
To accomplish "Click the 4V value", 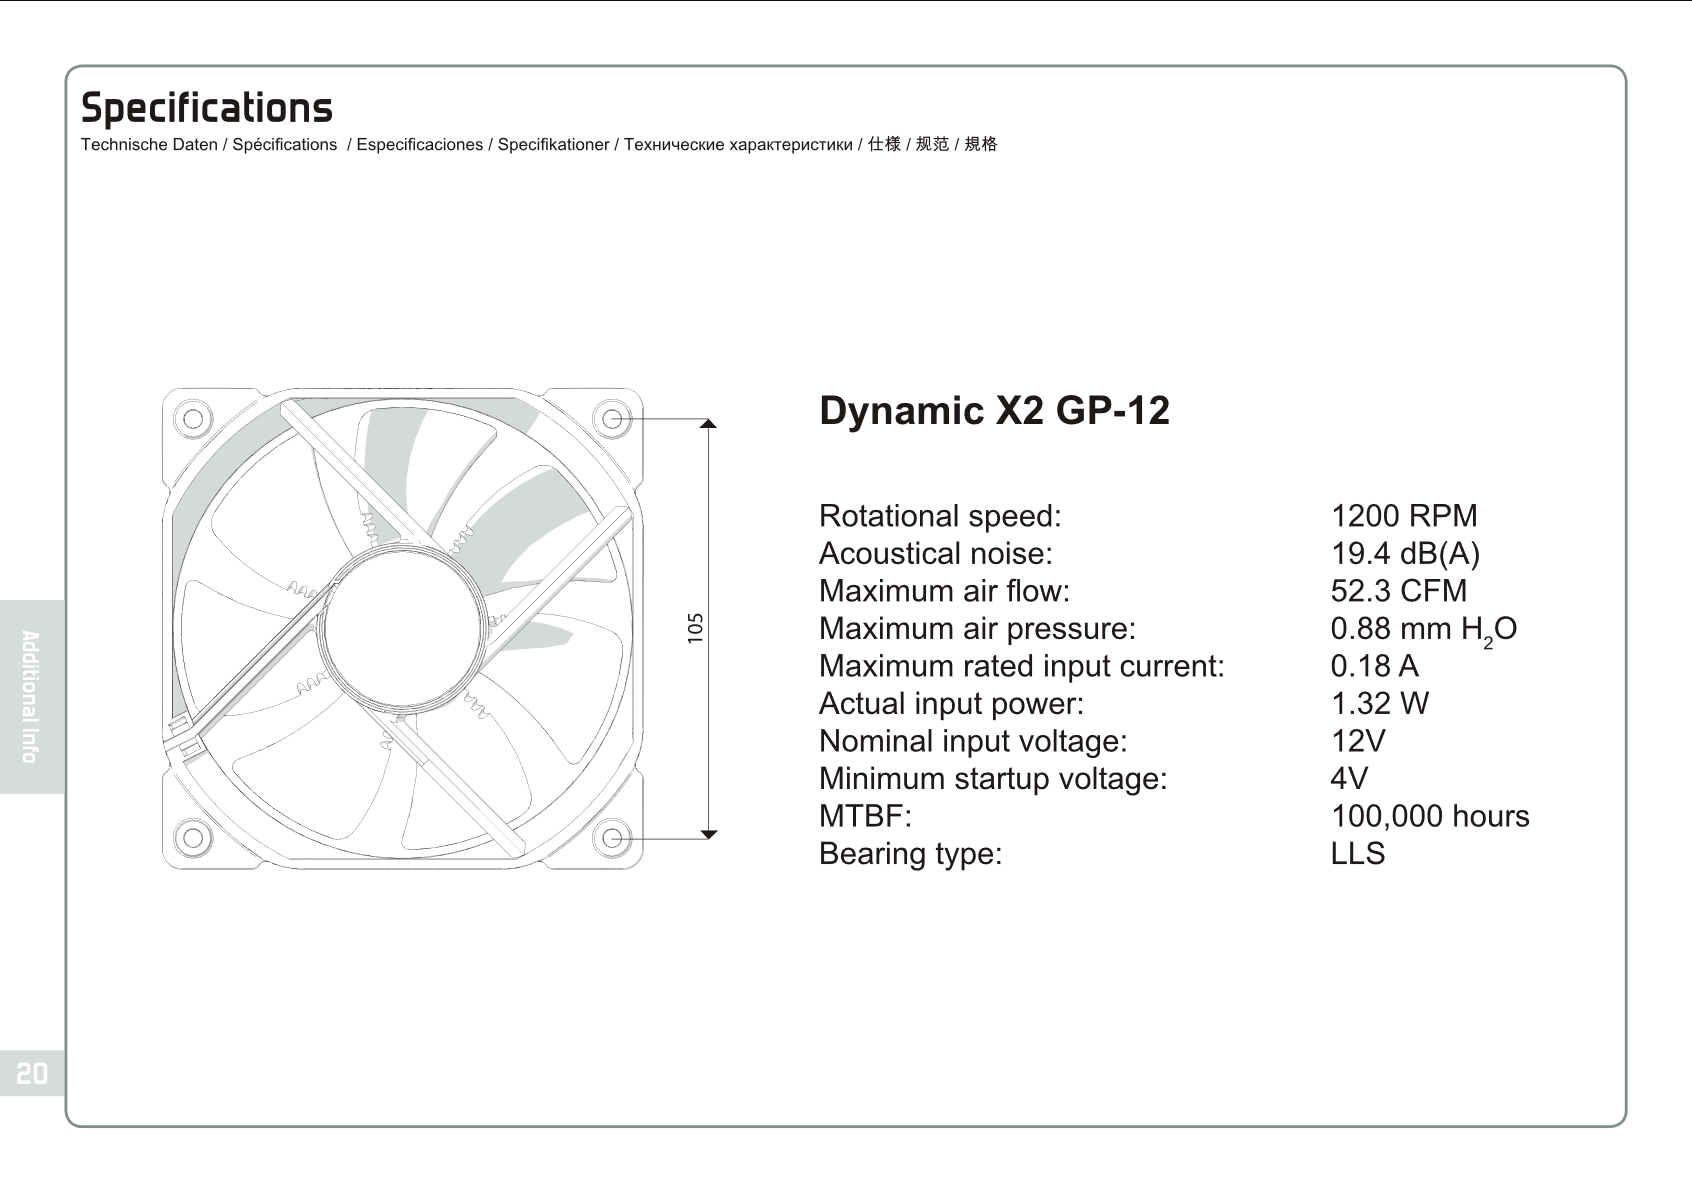I will coord(1349,778).
